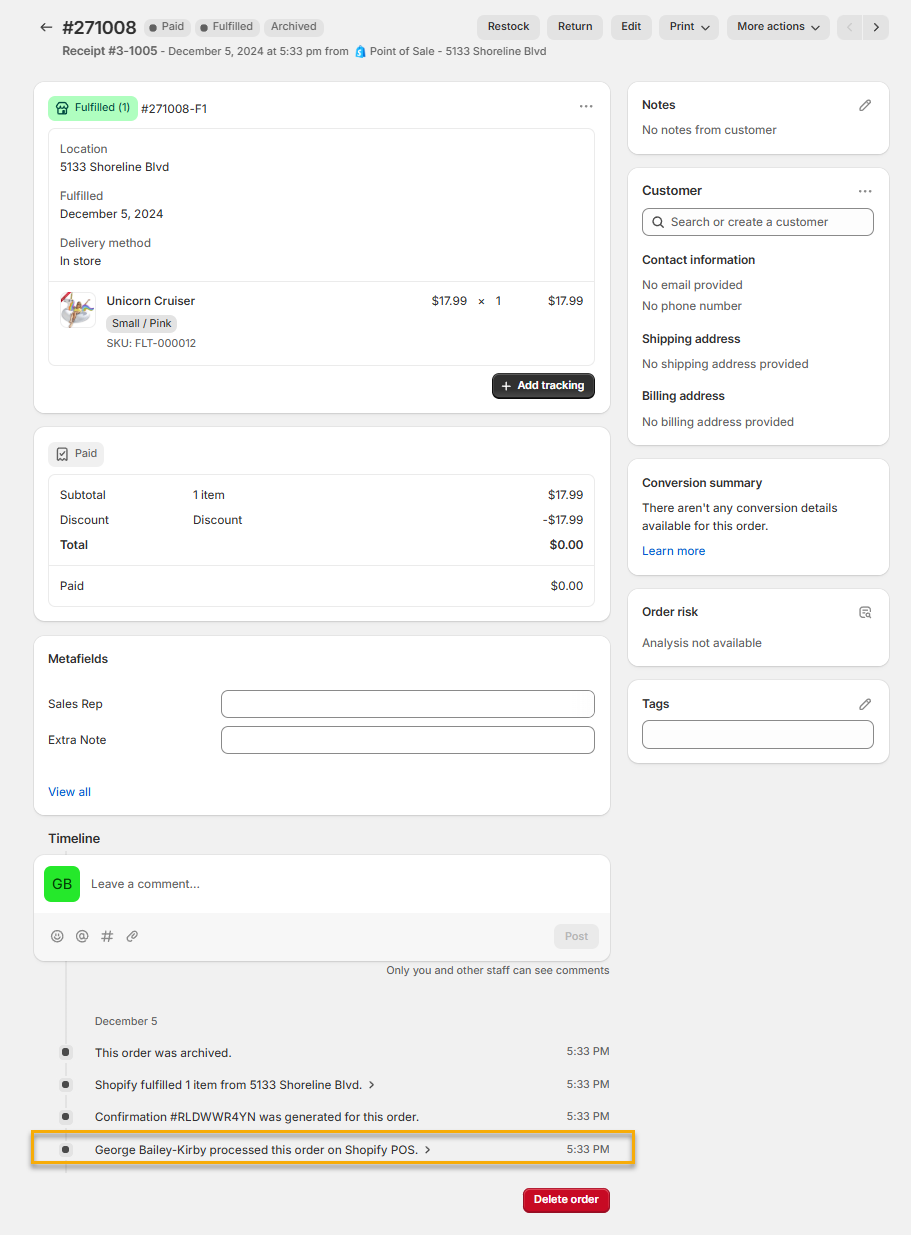Screen dimensions: 911x1235
Task: Expand the More actions dropdown
Action: (778, 27)
